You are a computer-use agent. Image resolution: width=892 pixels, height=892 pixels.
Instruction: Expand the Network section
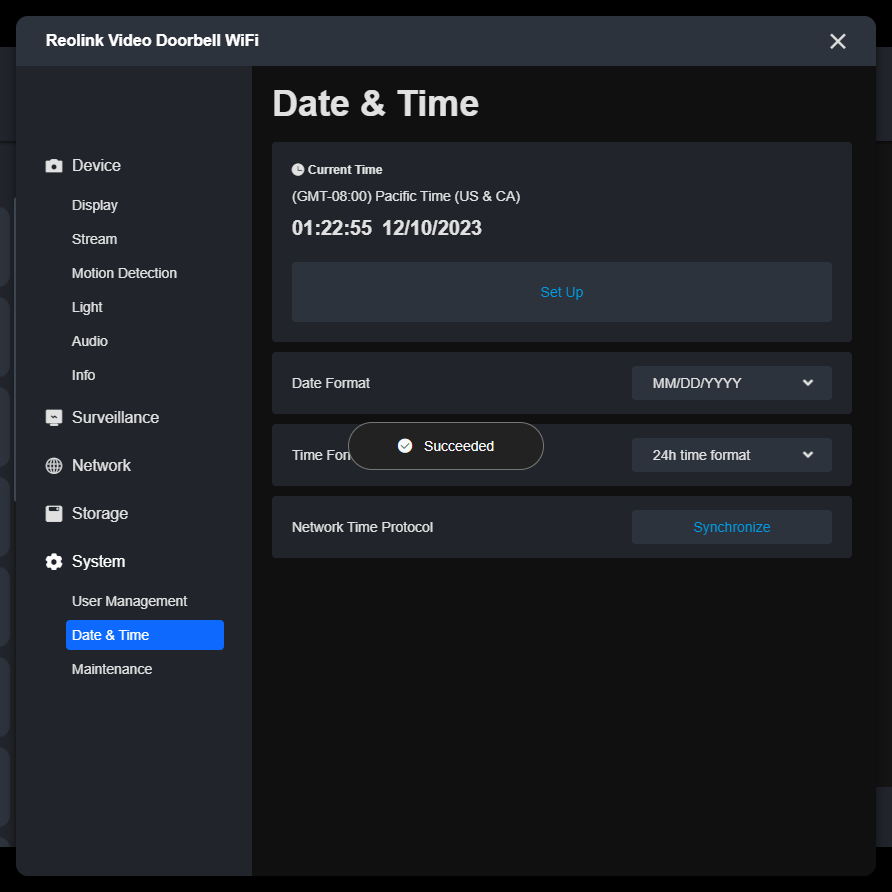point(101,465)
